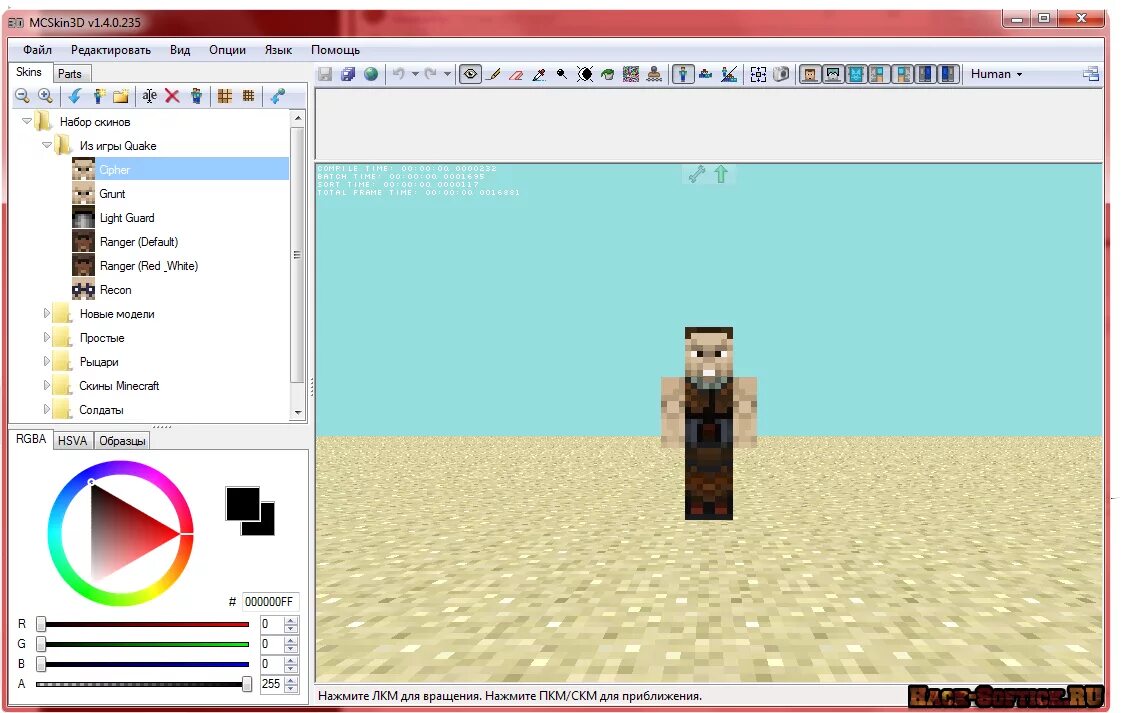
Task: Toggle helmet visibility button
Action: [x=833, y=74]
